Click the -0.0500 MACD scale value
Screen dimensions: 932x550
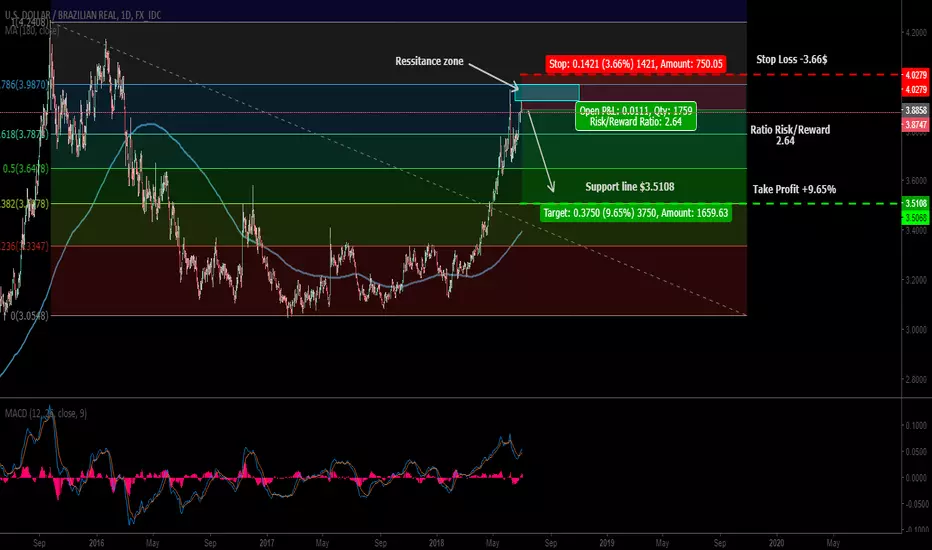point(915,504)
